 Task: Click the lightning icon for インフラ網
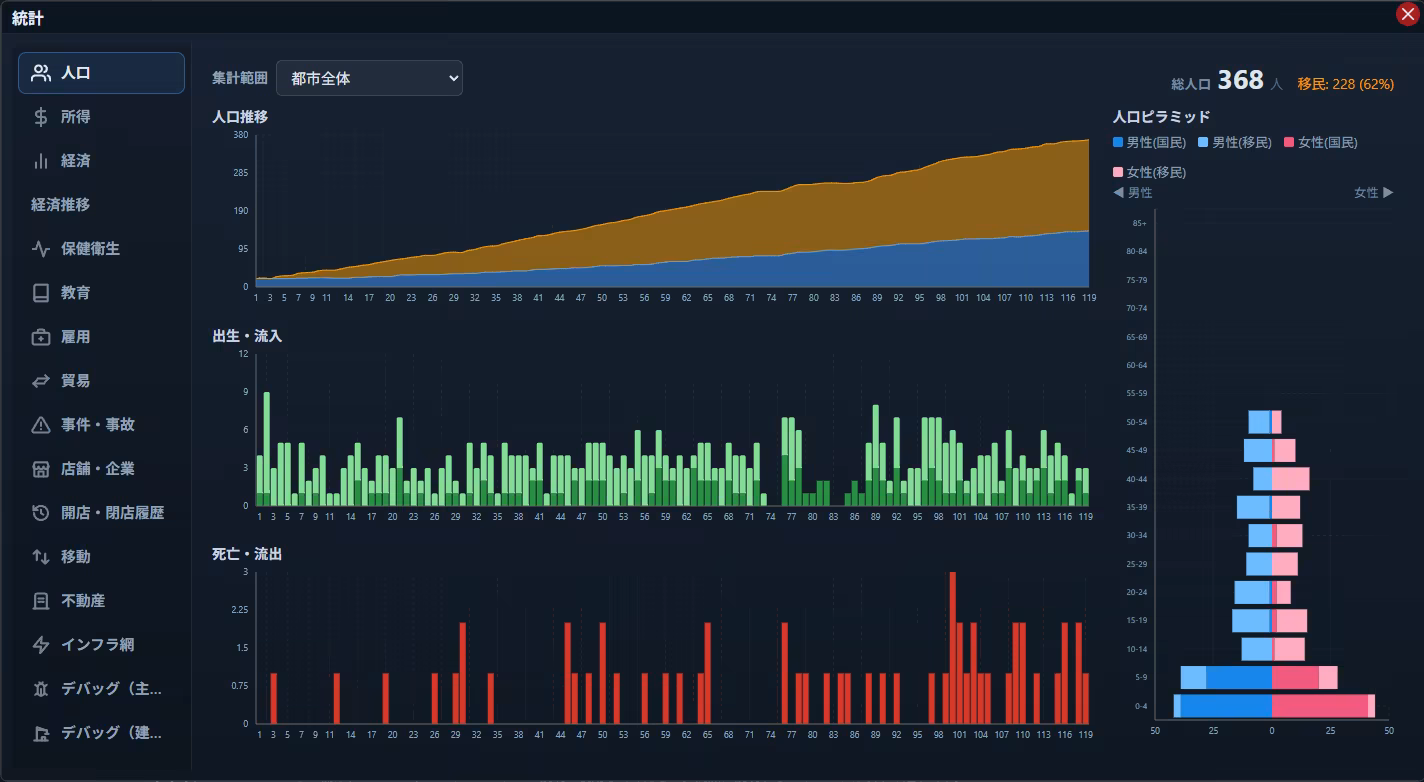click(41, 645)
